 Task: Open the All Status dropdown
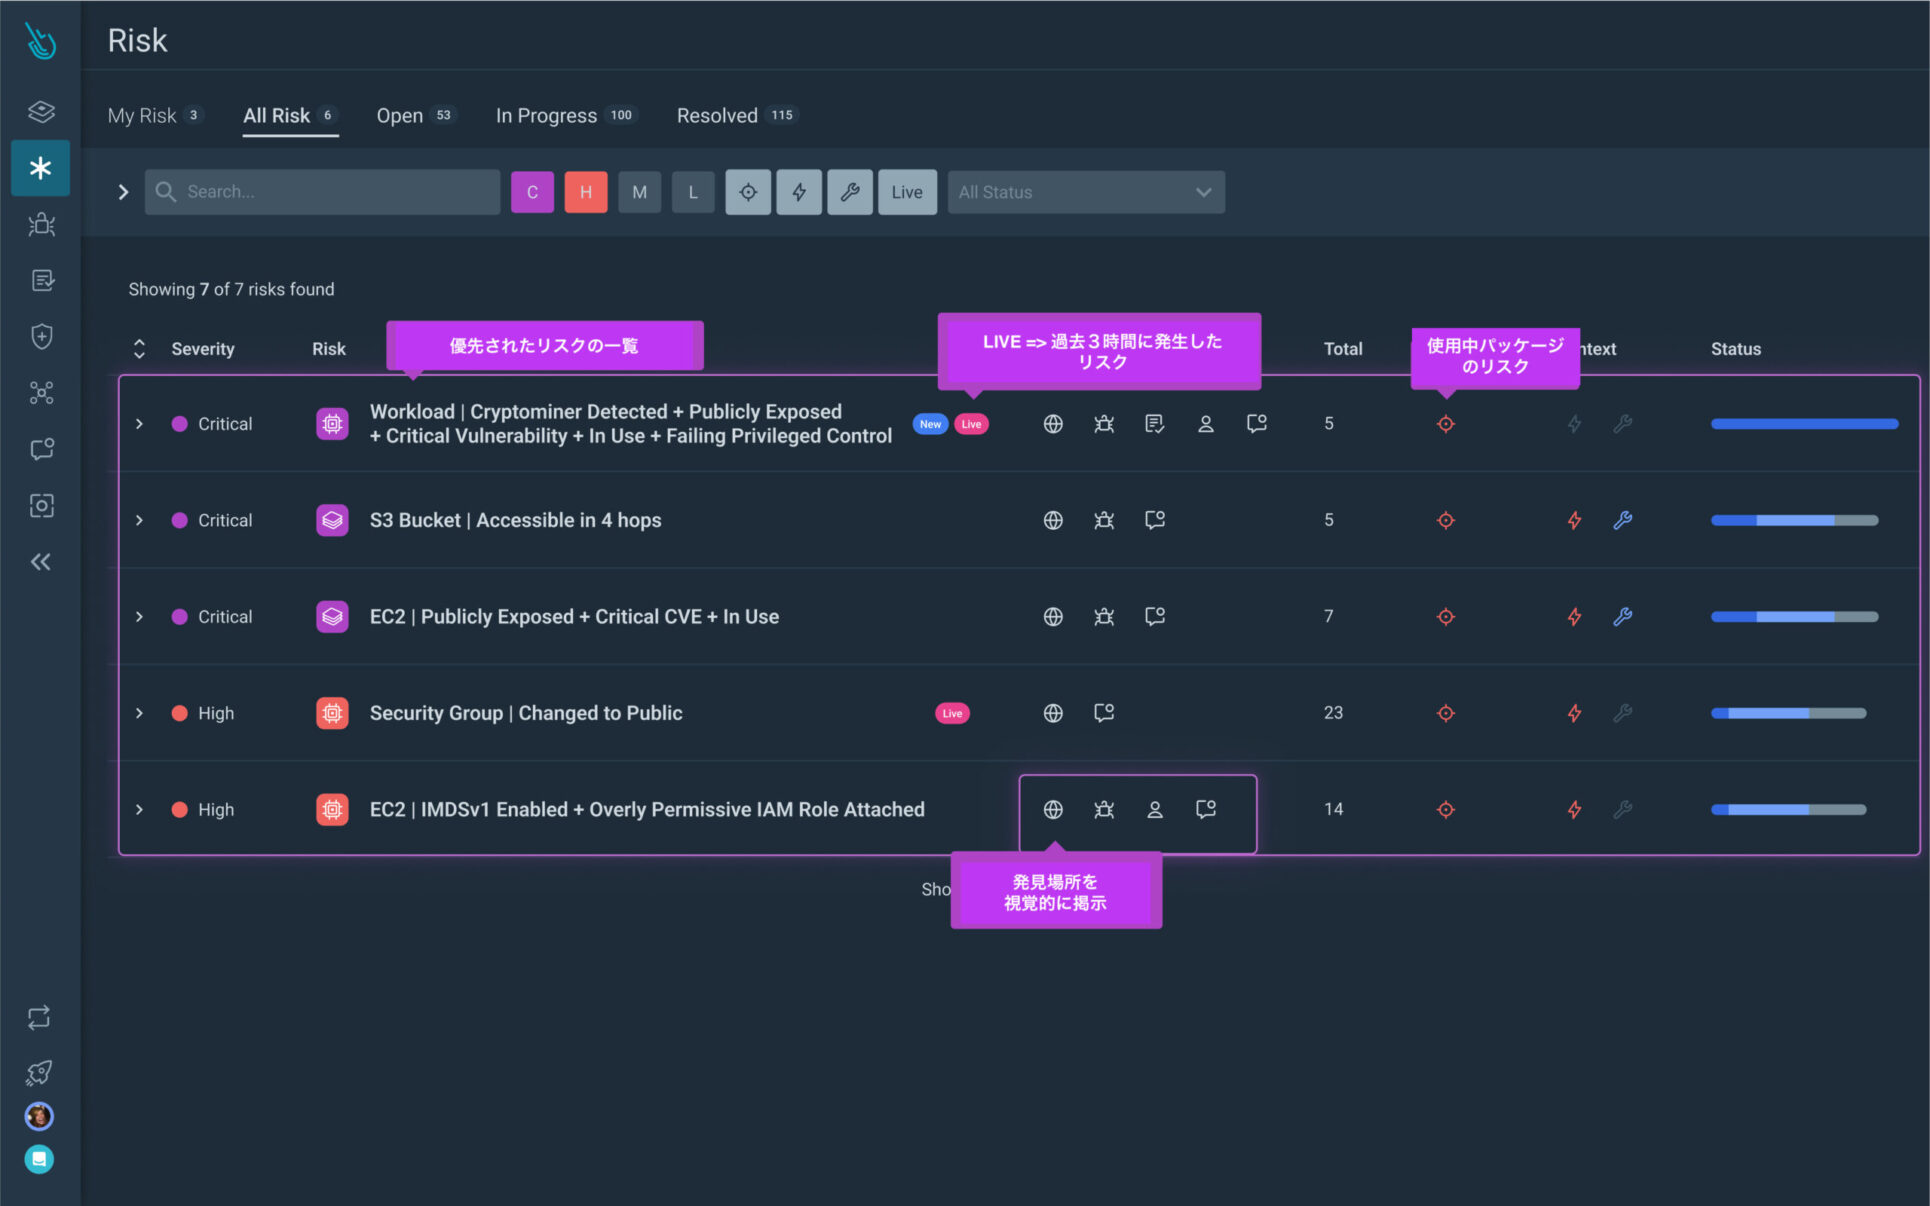pos(1086,191)
